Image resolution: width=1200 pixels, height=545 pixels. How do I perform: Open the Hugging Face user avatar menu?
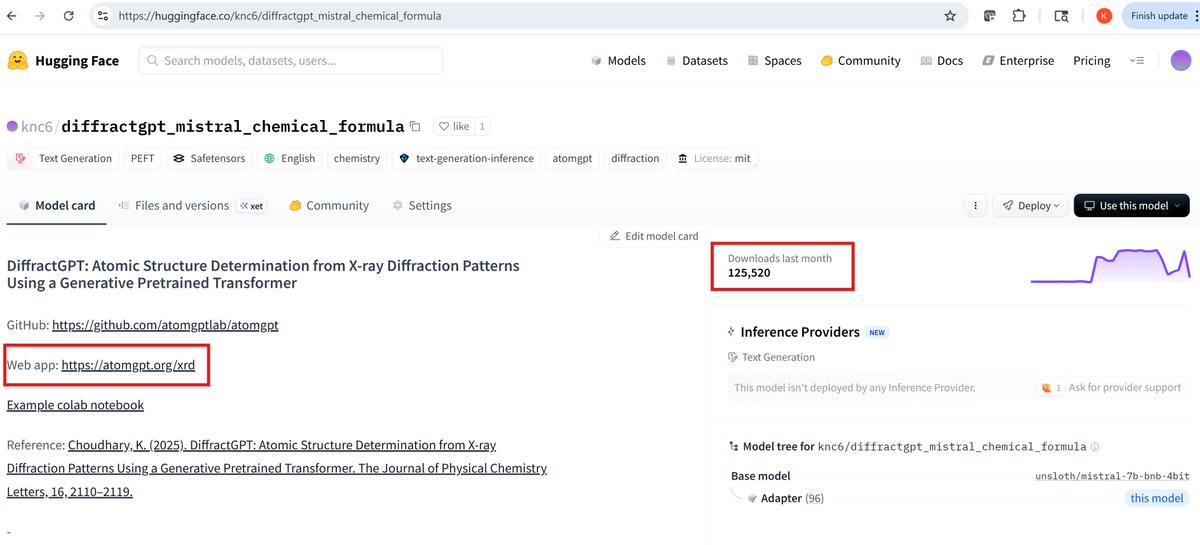click(1181, 60)
